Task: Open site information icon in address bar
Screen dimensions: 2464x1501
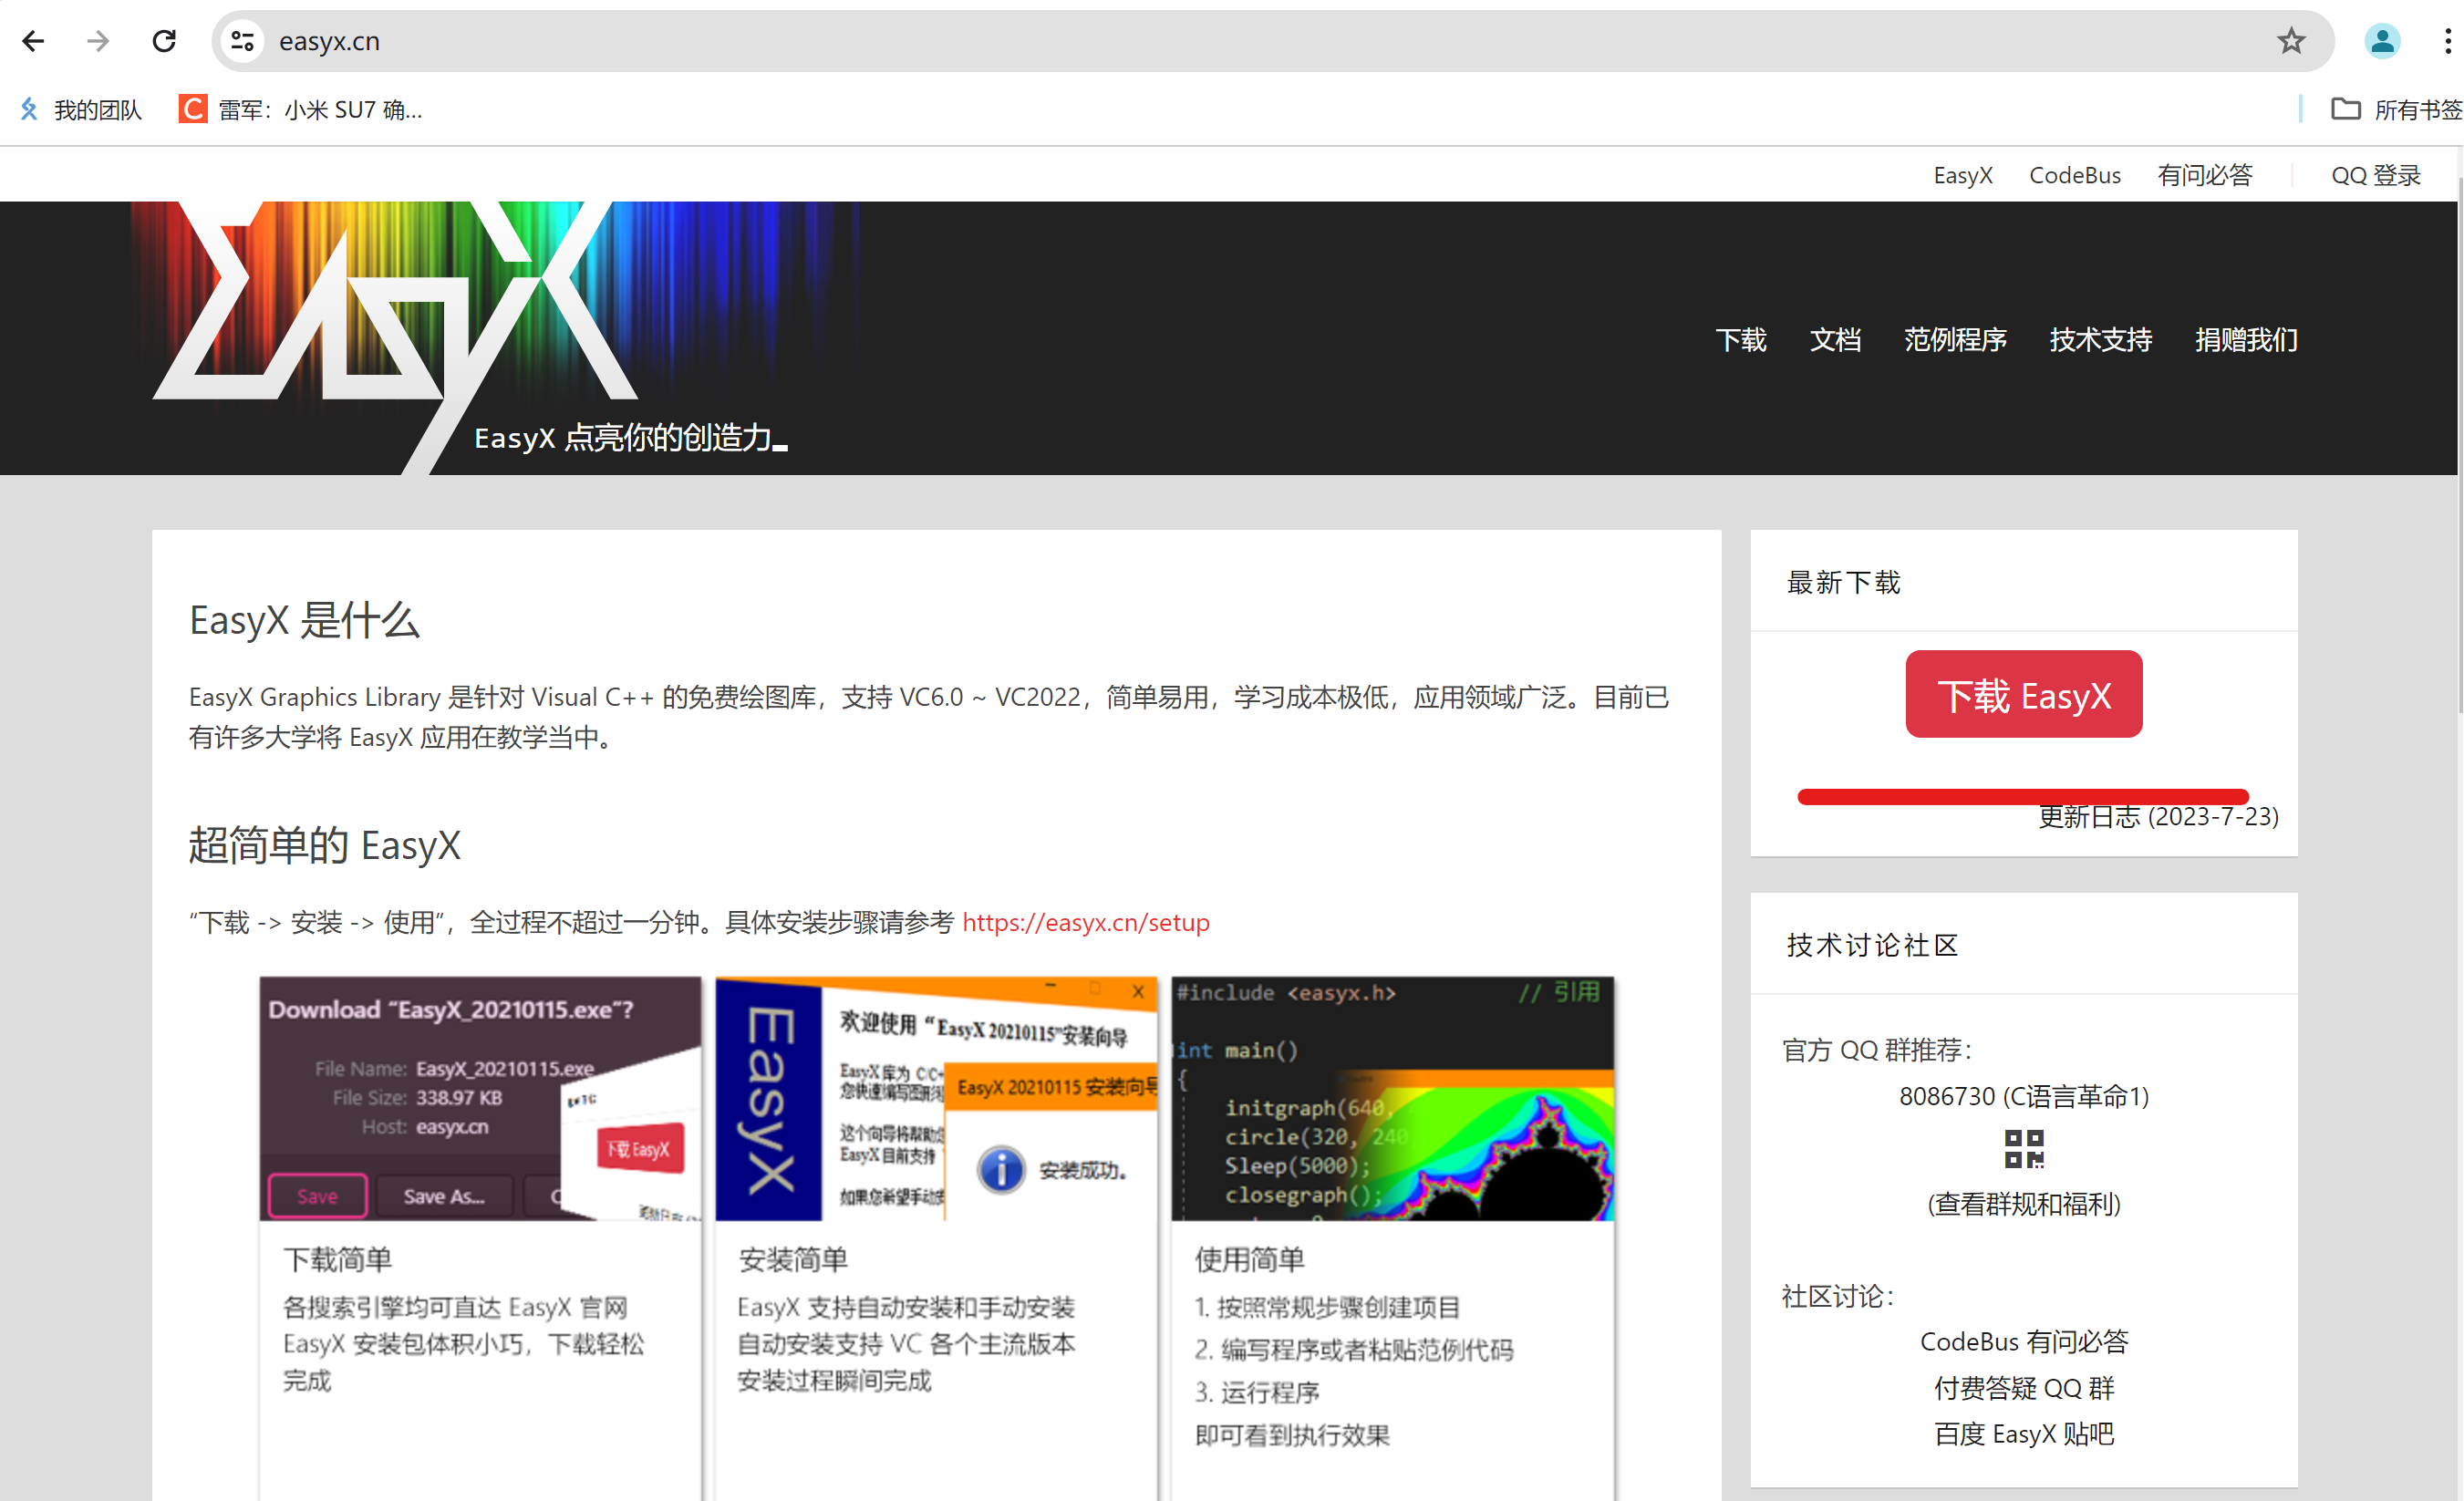Action: (242, 41)
